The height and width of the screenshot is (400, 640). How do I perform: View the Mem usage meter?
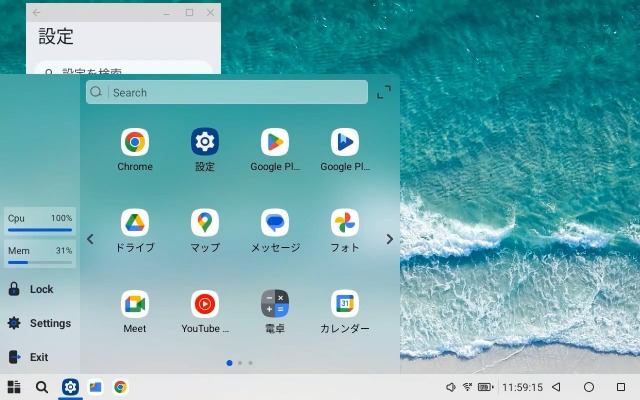pos(40,254)
